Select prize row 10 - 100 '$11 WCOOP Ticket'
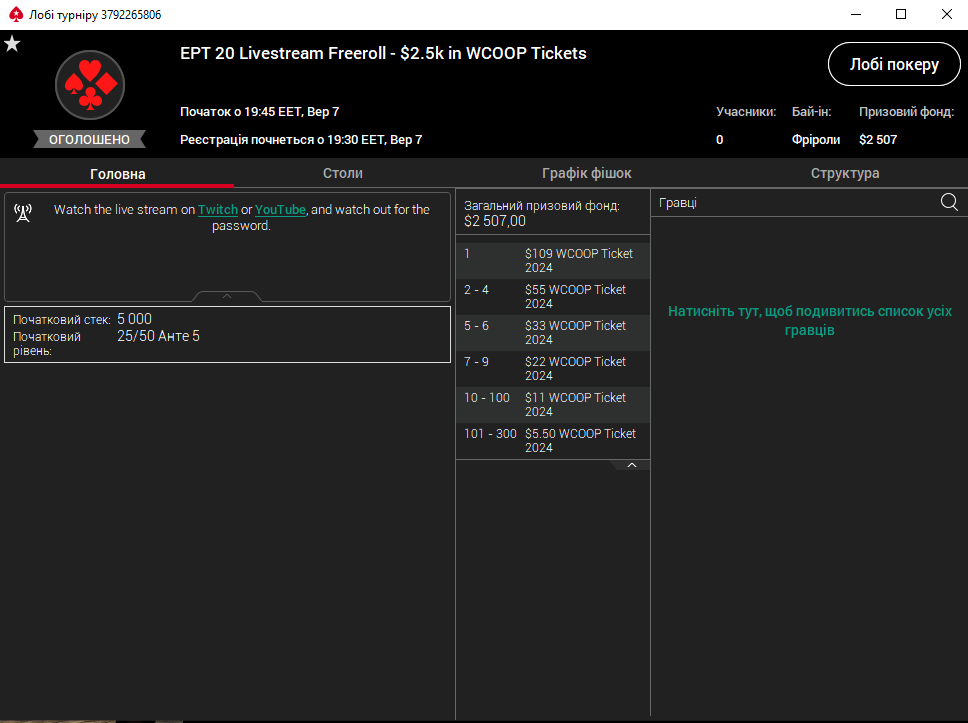The width and height of the screenshot is (968, 723). click(553, 404)
